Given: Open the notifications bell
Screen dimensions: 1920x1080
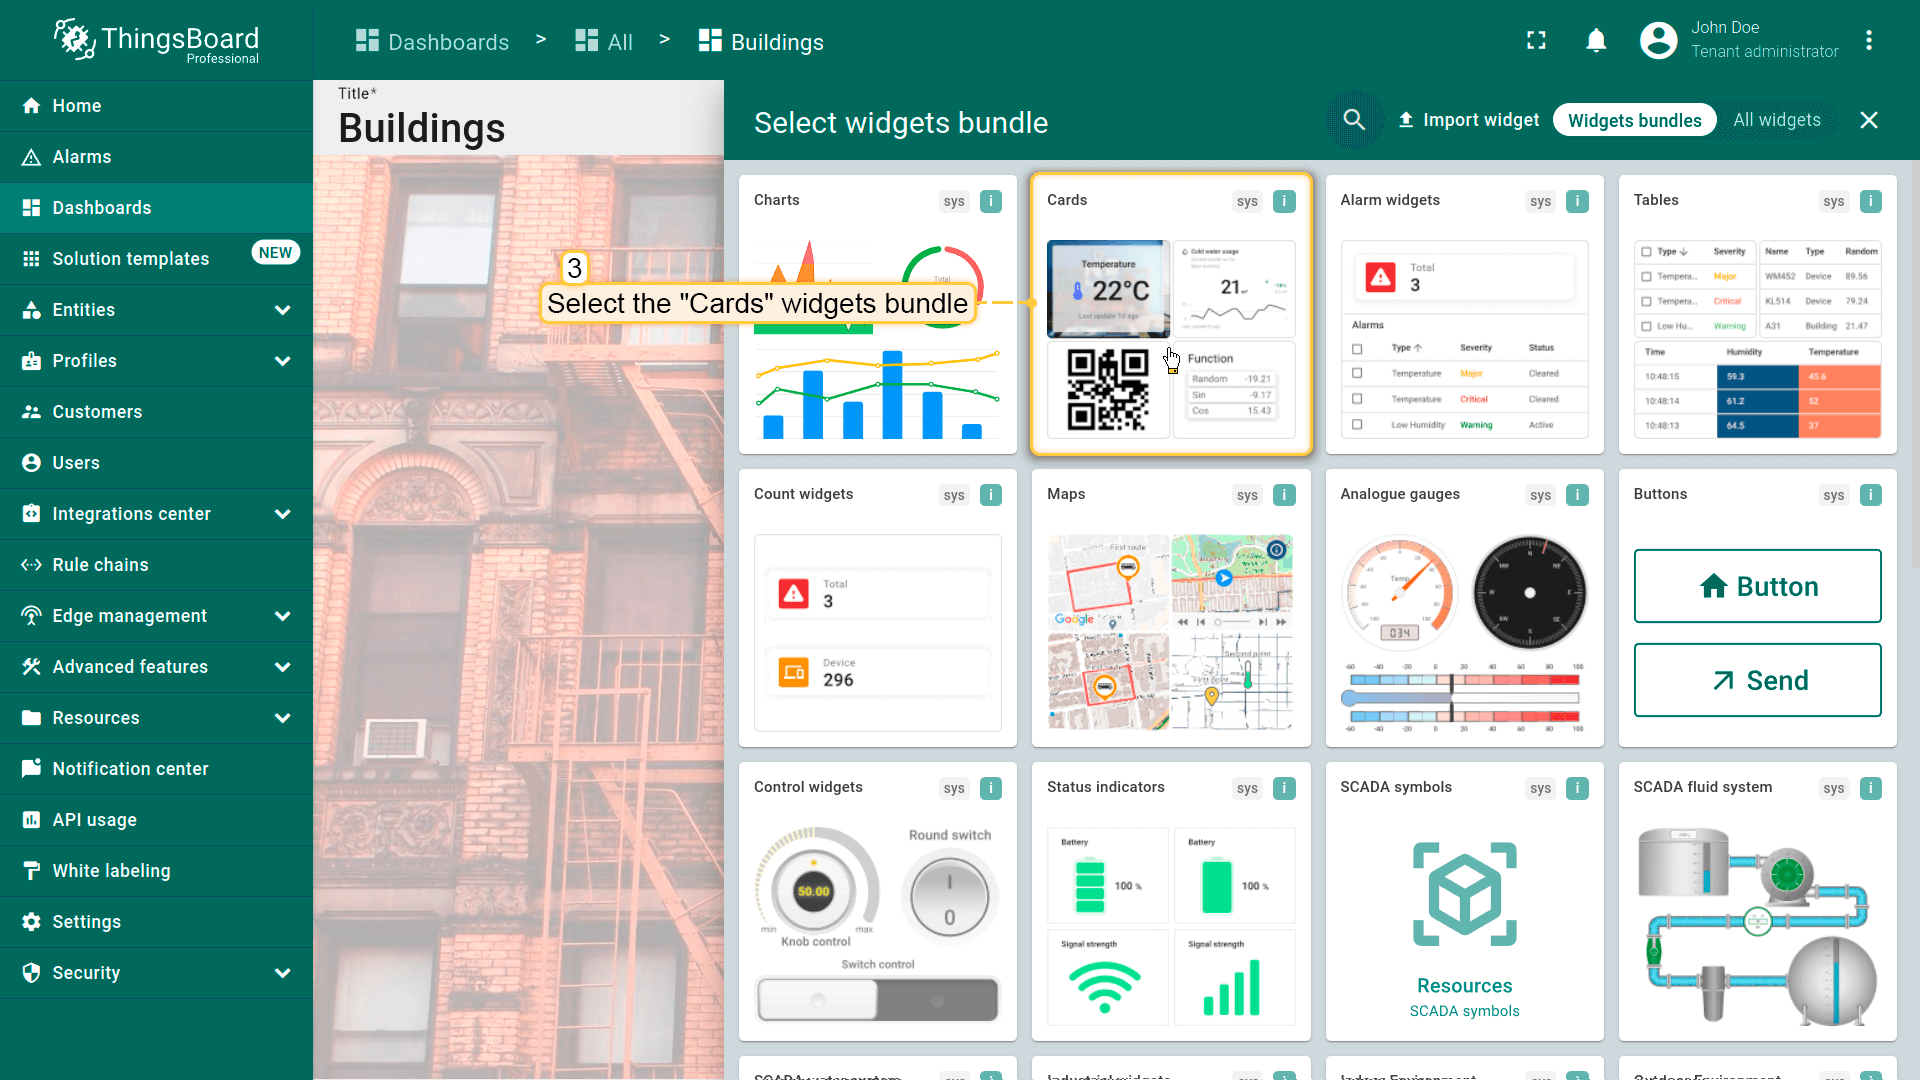Looking at the screenshot, I should coord(1596,41).
